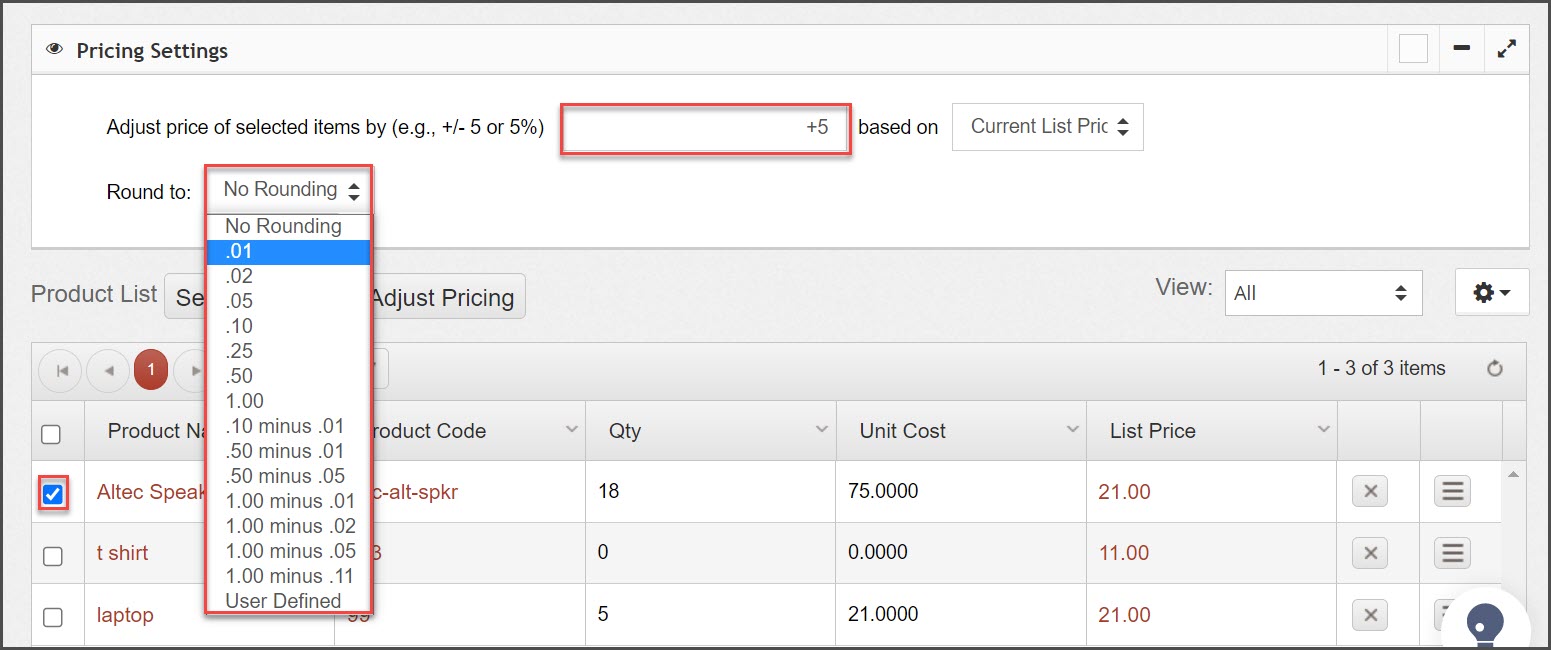The width and height of the screenshot is (1551, 650).
Task: Click the grid scrollbar up arrow
Action: coord(1513,474)
